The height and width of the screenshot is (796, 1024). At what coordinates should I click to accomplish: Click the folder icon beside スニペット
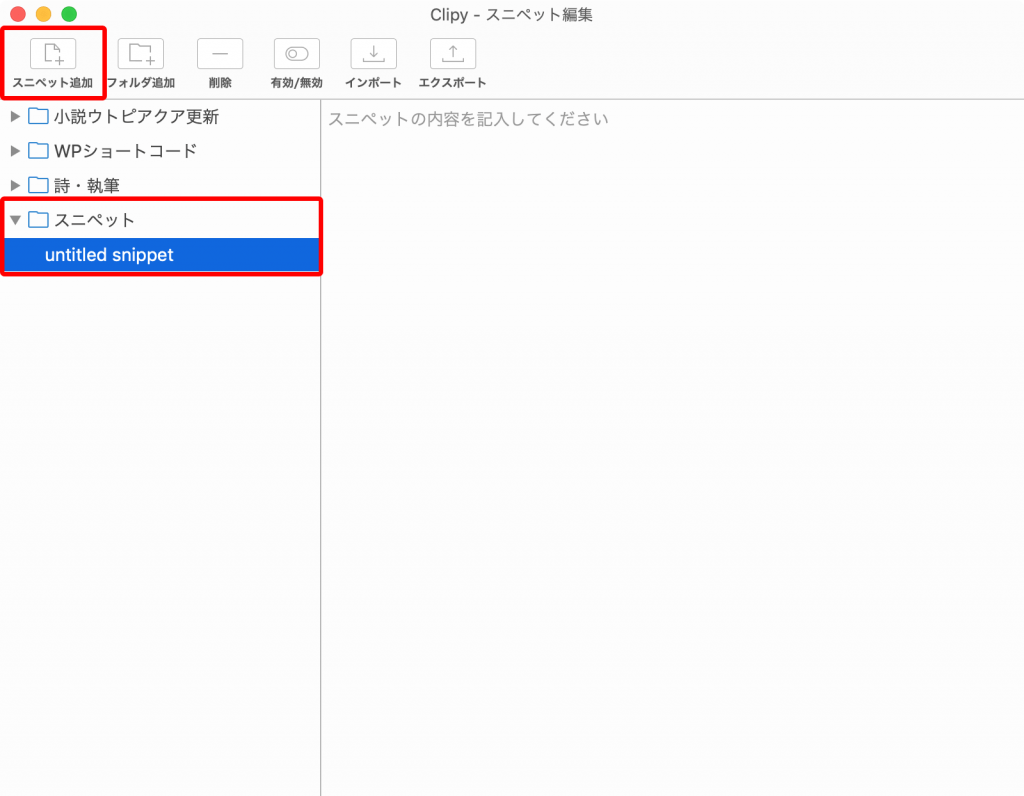(x=38, y=220)
